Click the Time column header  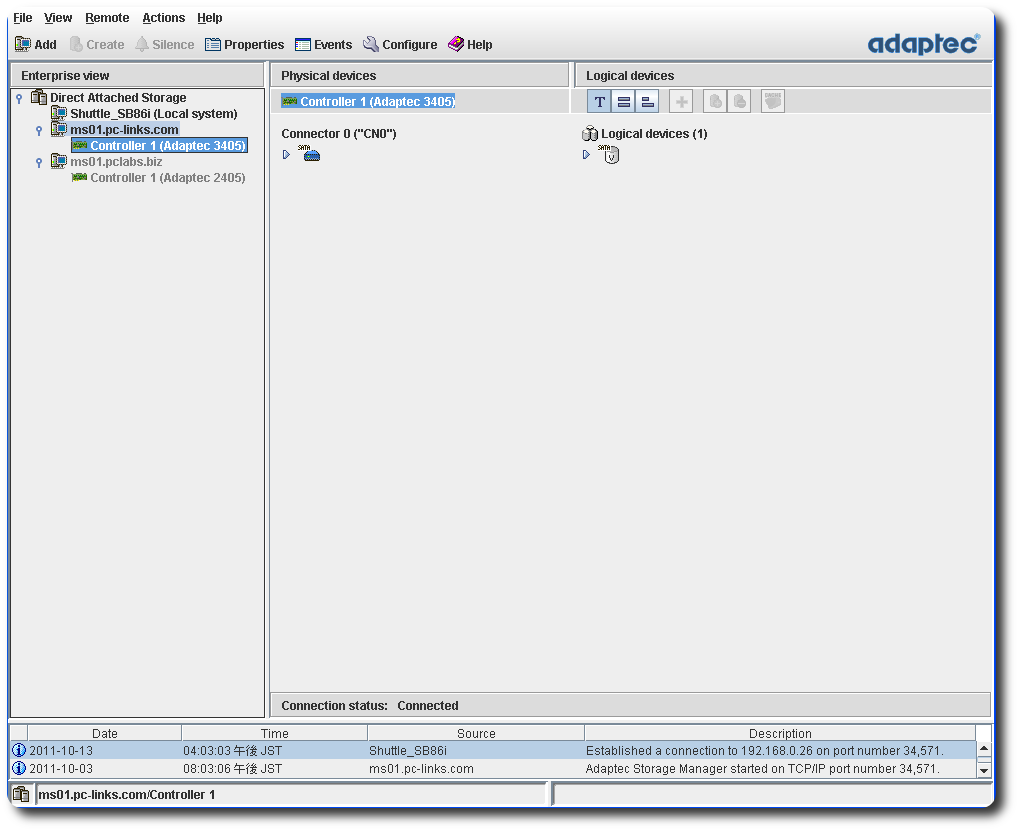(274, 734)
